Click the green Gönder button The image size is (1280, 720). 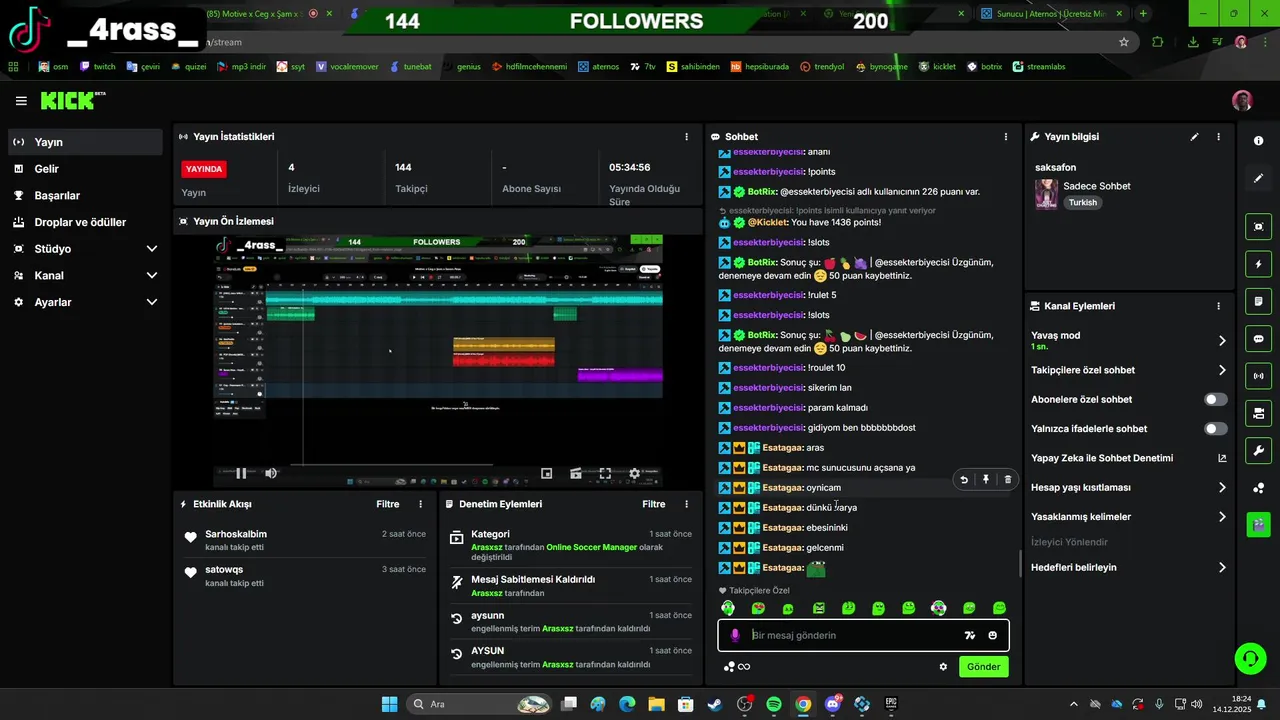click(x=984, y=667)
